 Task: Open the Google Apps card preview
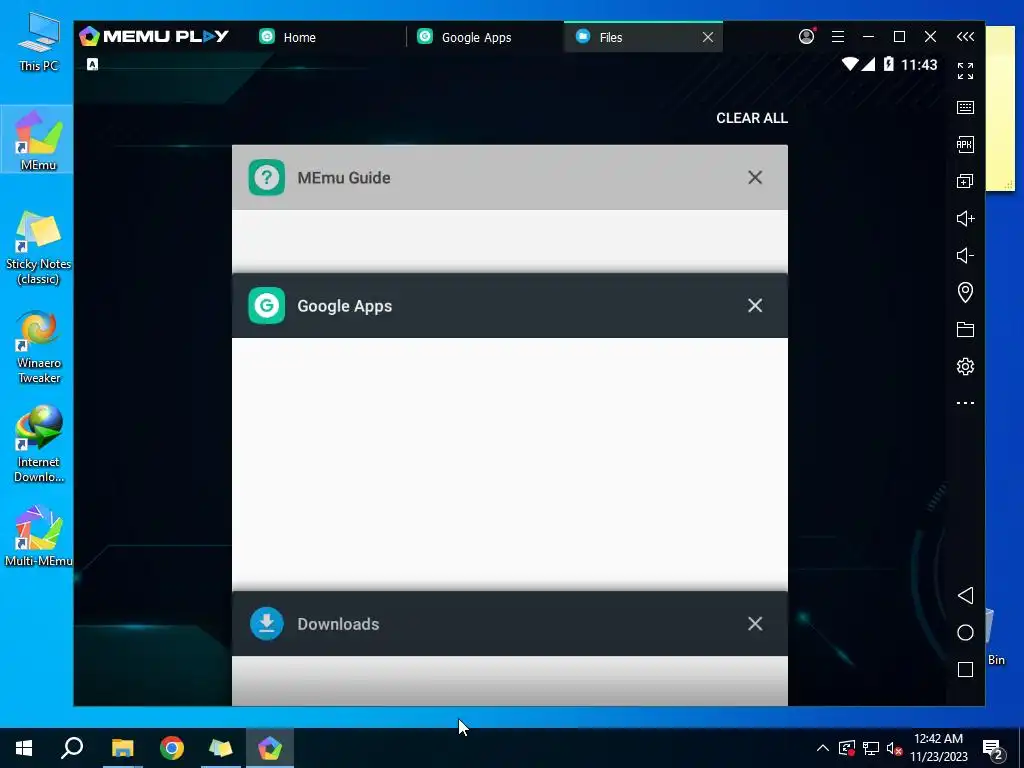(509, 464)
